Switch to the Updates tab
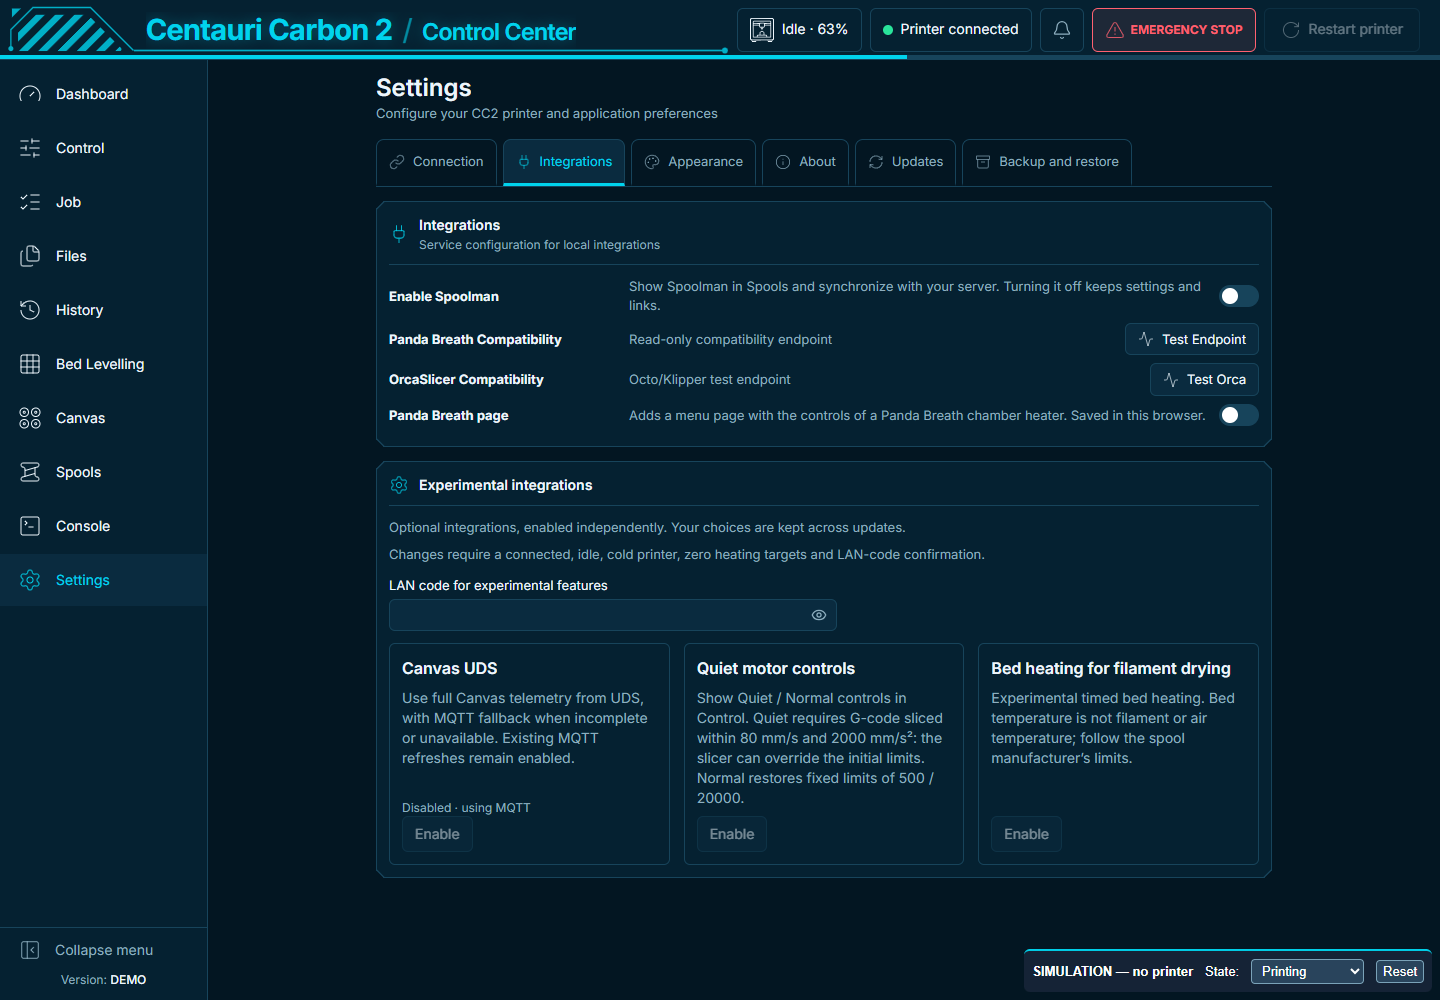Viewport: 1440px width, 1000px height. tap(906, 162)
